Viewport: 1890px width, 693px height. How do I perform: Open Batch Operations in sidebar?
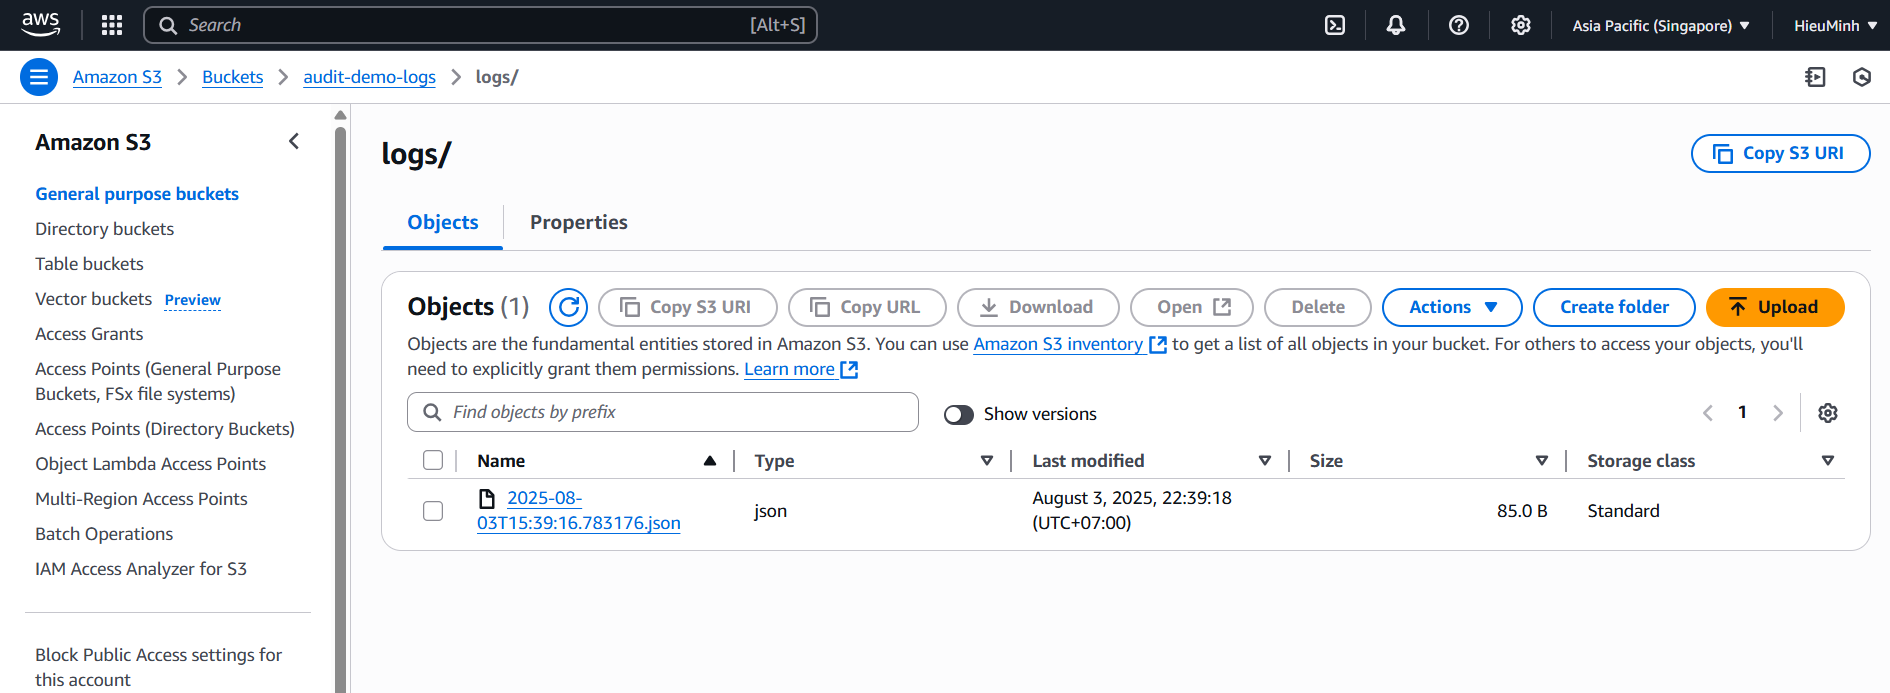coord(104,534)
